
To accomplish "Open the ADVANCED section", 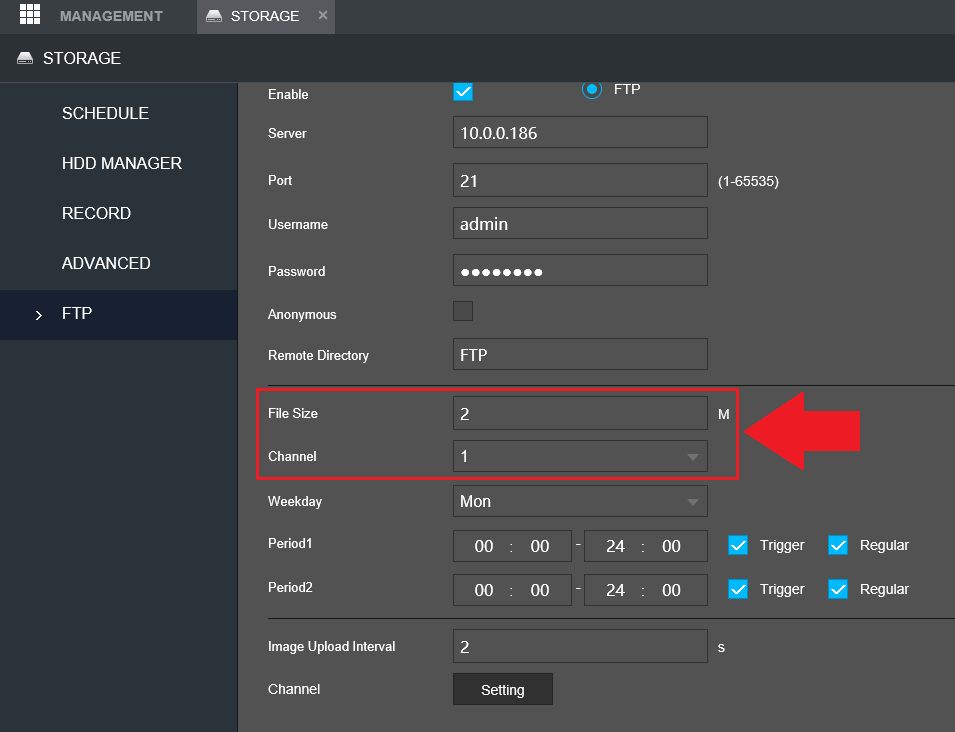I will pos(106,263).
